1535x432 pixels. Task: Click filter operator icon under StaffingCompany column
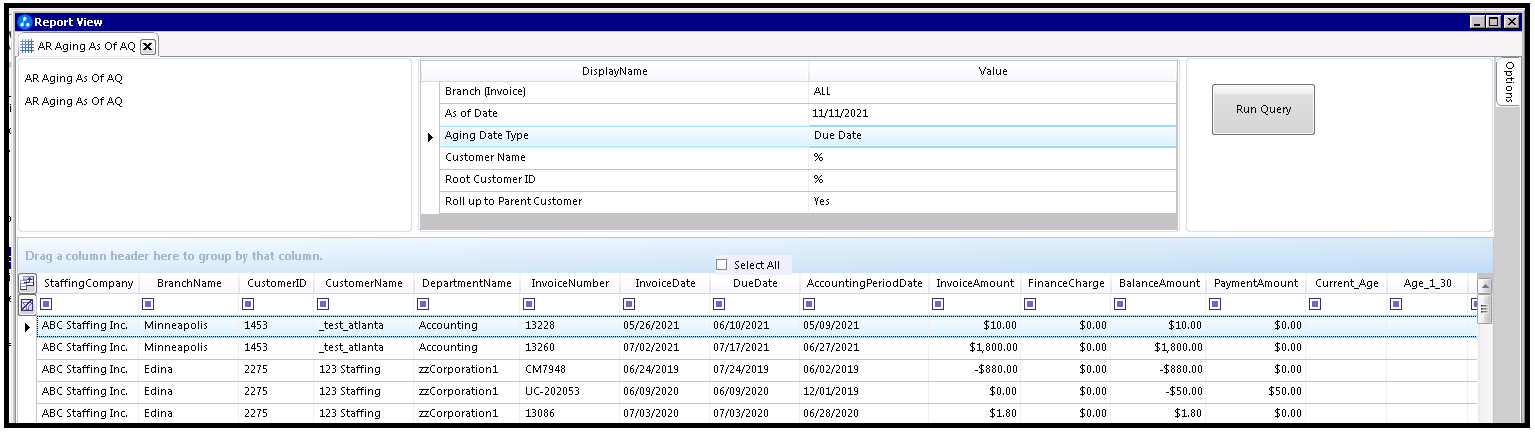tap(47, 304)
